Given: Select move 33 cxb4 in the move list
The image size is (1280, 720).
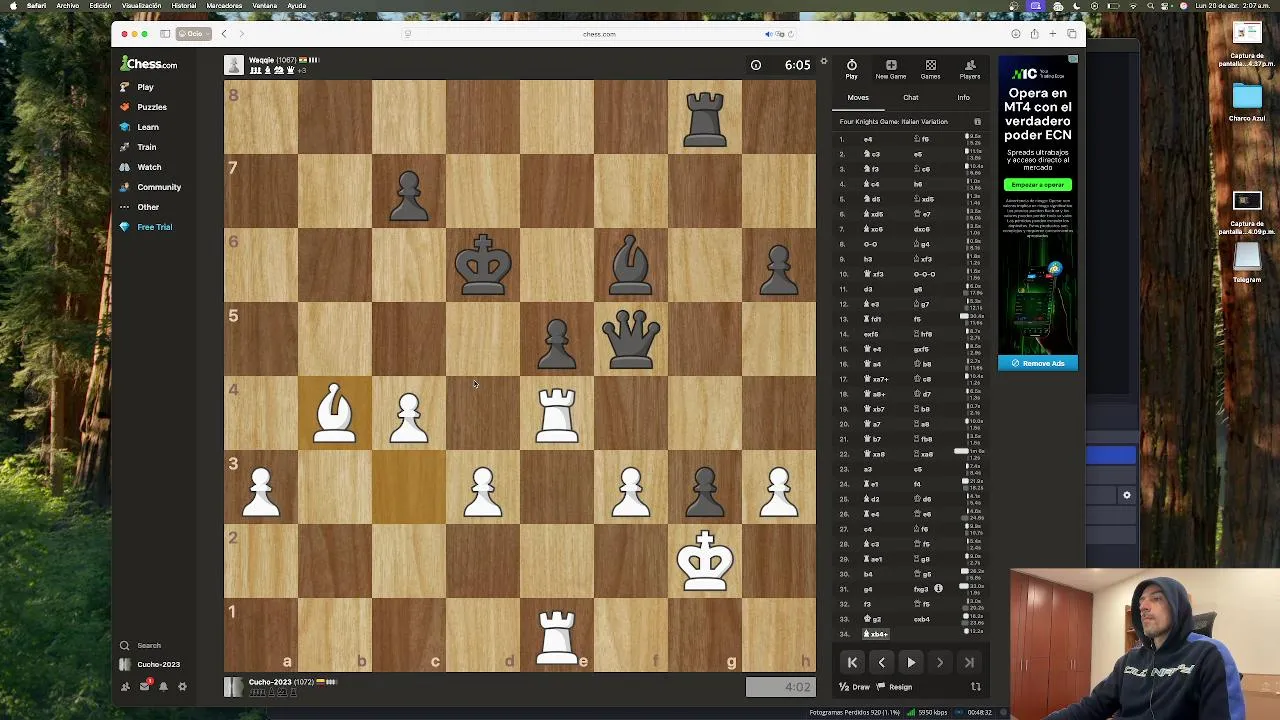Looking at the screenshot, I should pos(922,619).
